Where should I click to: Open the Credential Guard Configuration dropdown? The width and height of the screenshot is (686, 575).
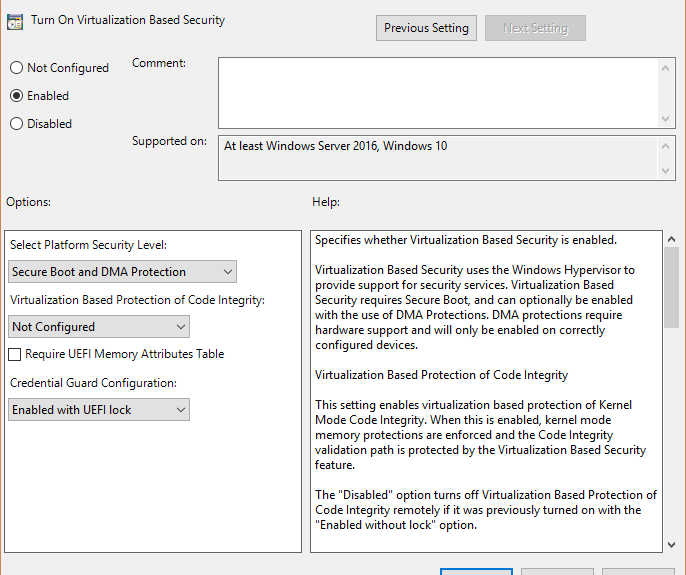tap(99, 410)
